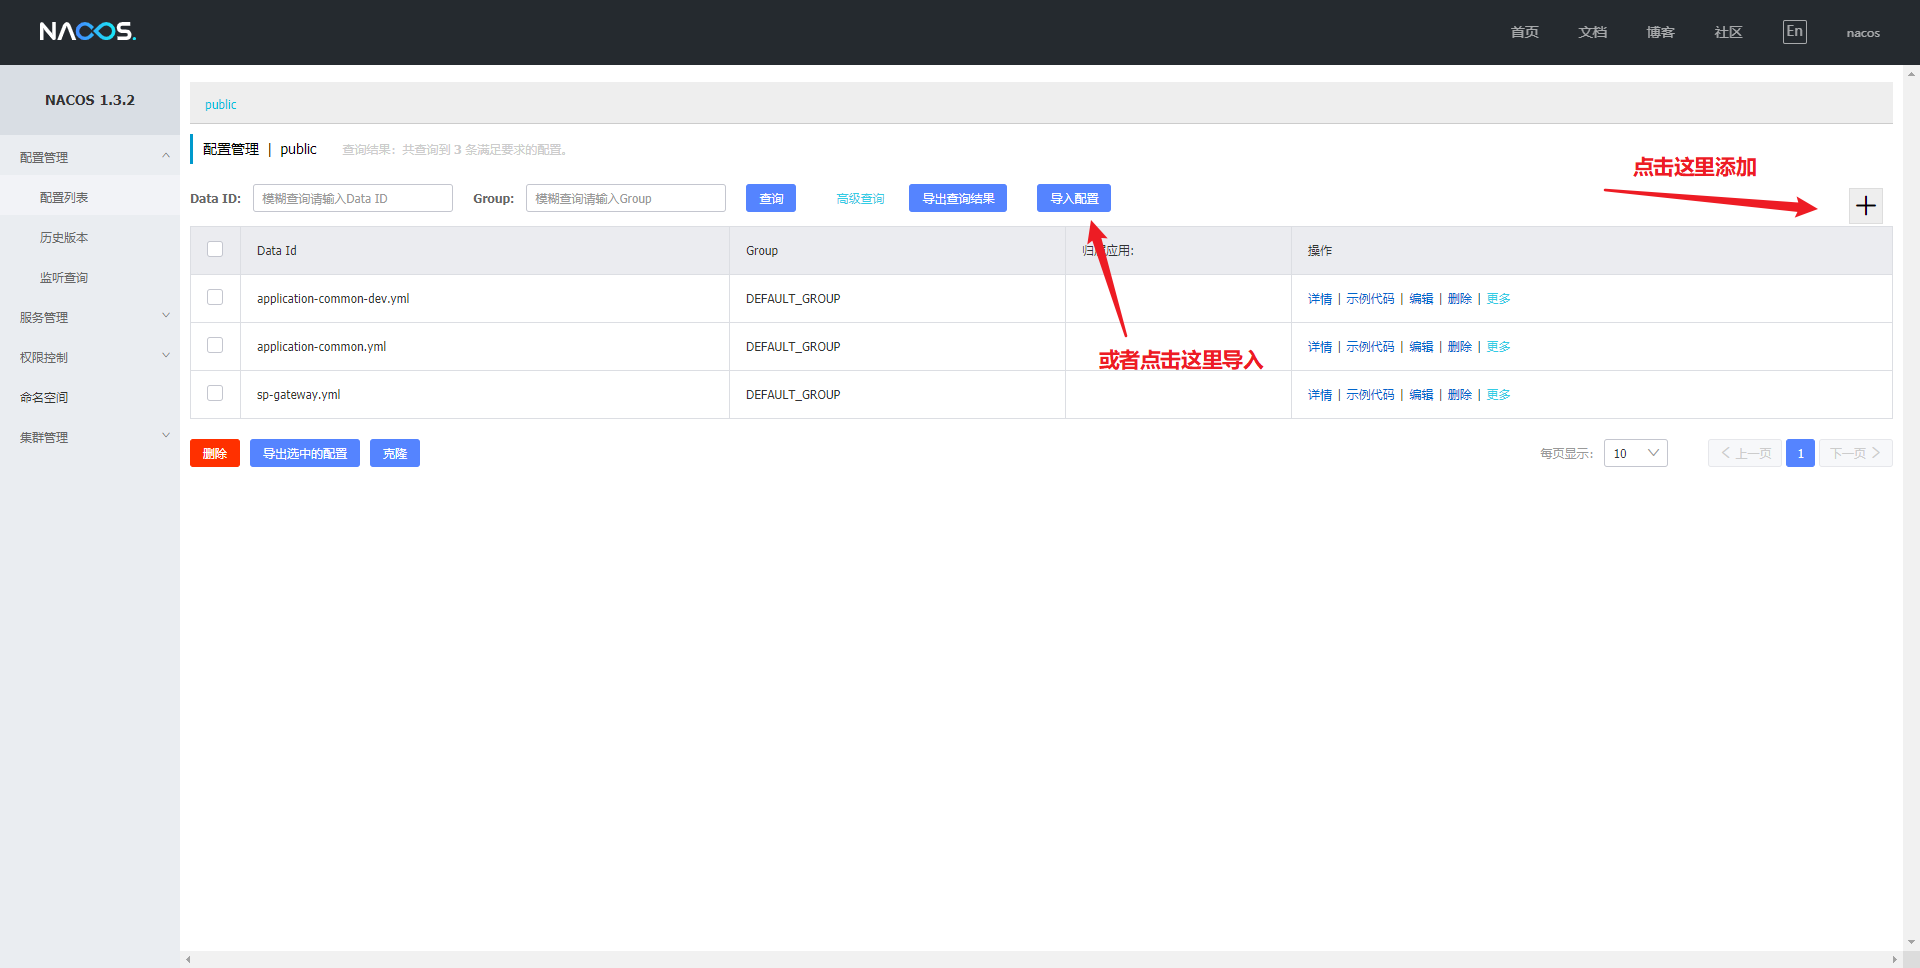Screen dimensions: 1920x968
Task: Click the plus icon to add config
Action: point(1865,206)
